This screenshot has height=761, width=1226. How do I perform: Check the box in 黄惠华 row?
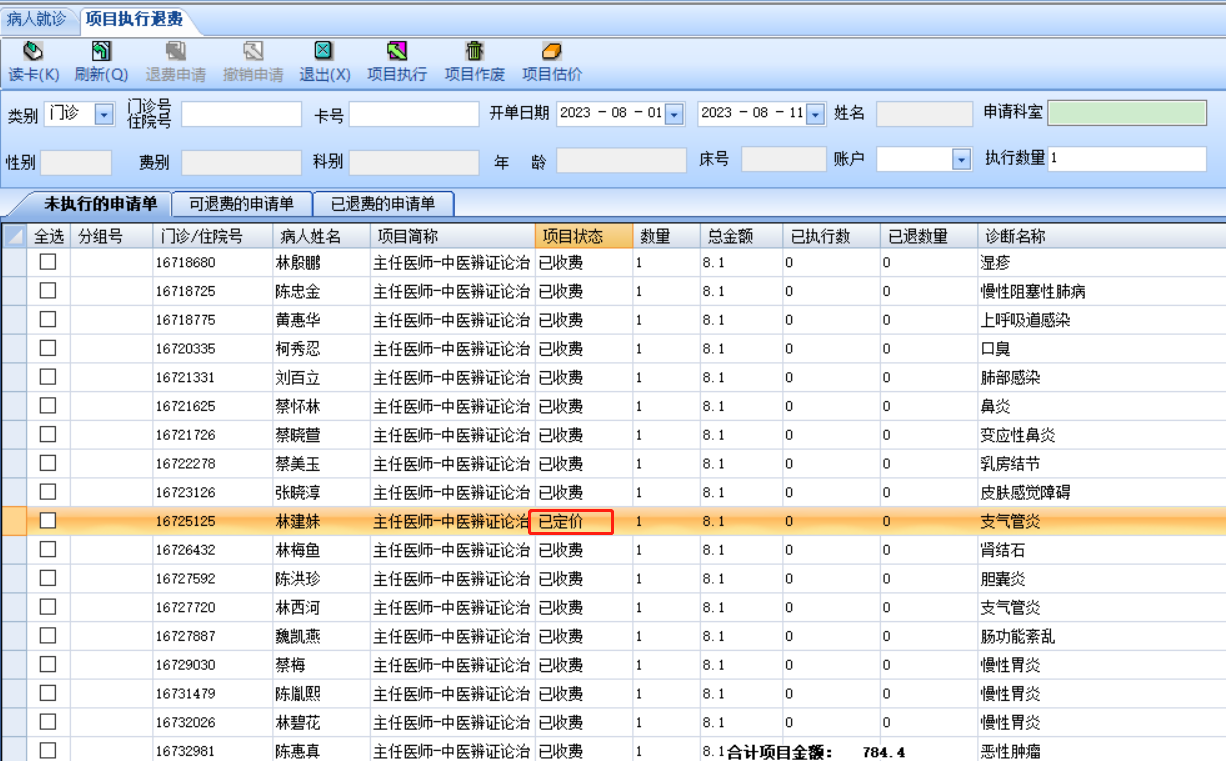click(48, 319)
